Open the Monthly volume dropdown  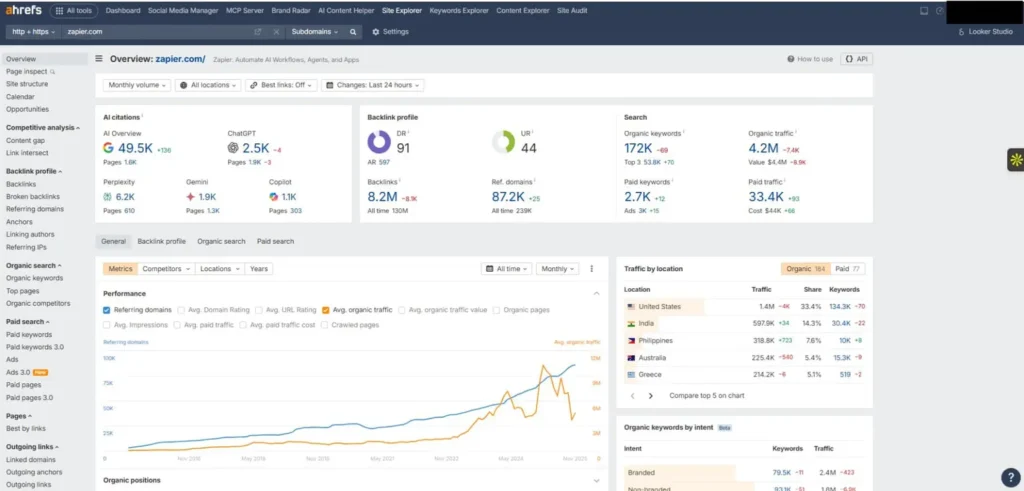[136, 85]
